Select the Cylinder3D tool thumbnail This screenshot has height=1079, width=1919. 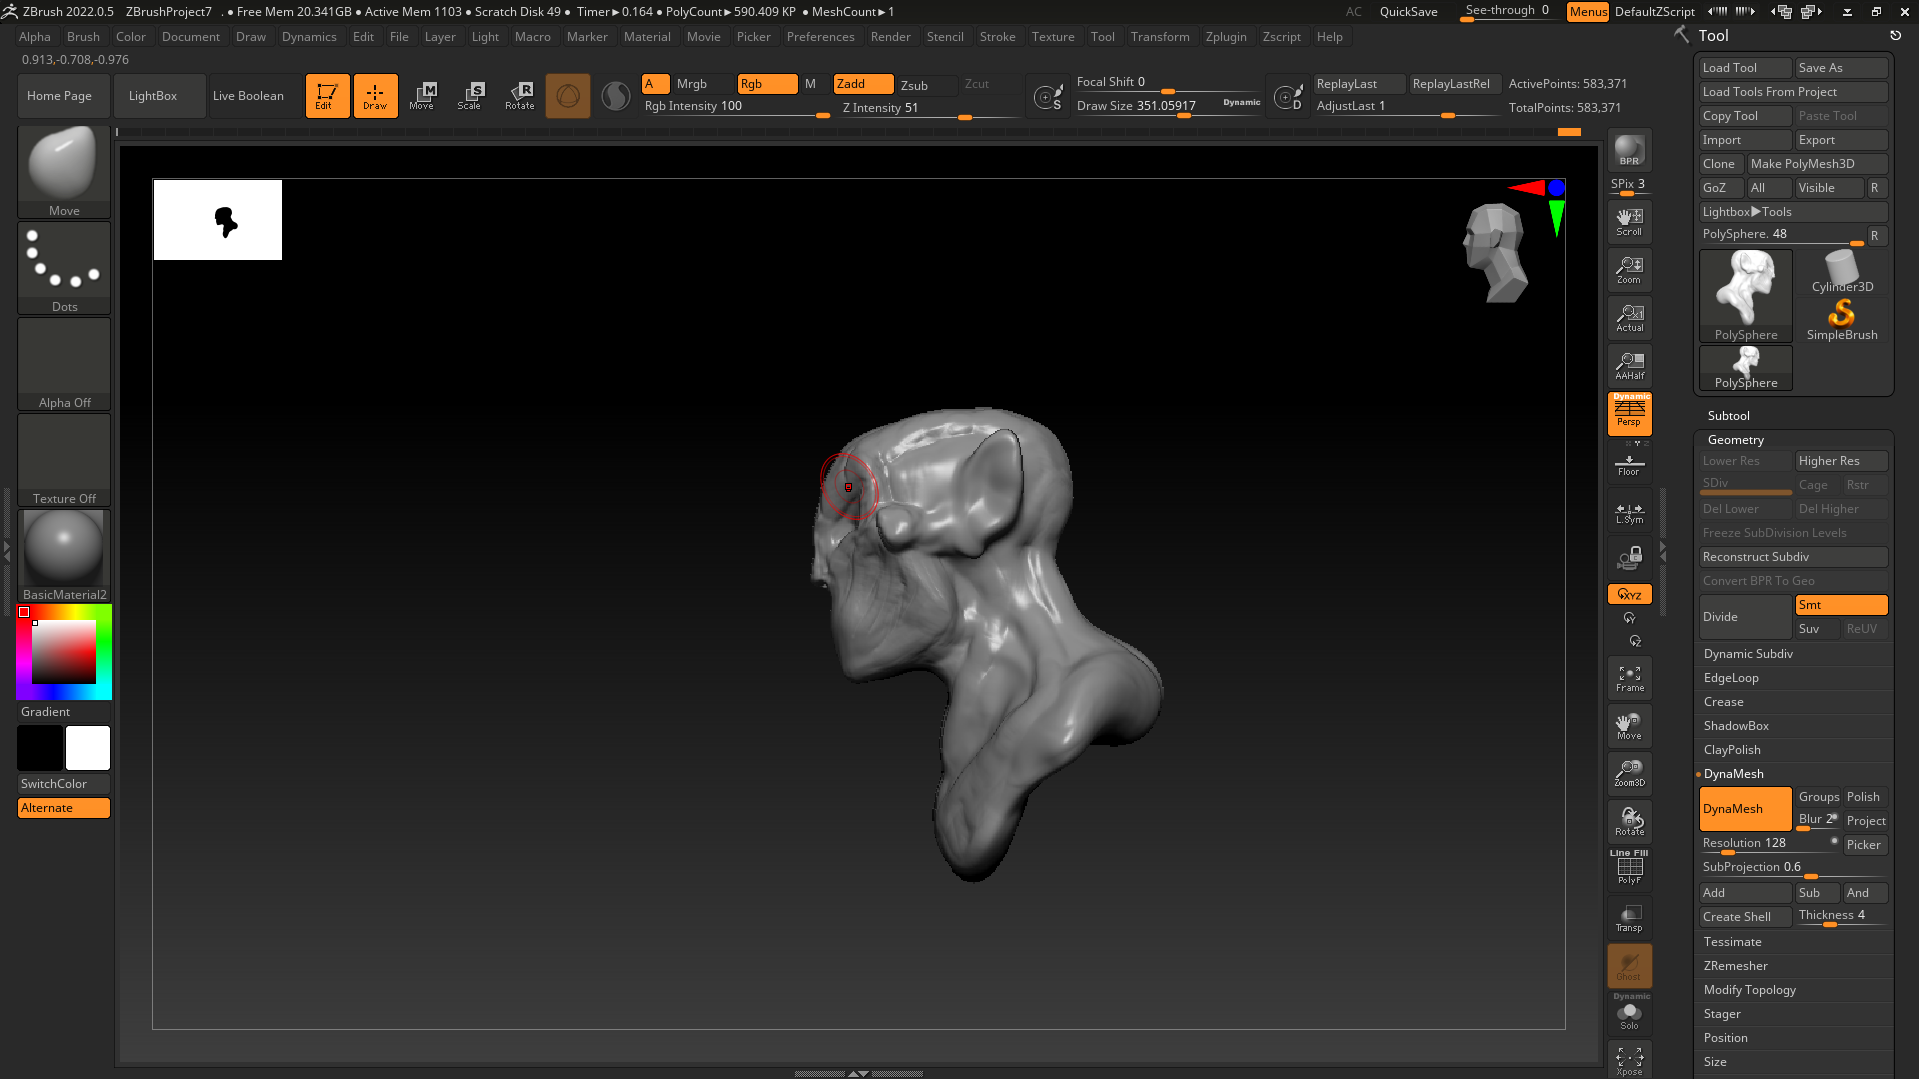(1841, 271)
